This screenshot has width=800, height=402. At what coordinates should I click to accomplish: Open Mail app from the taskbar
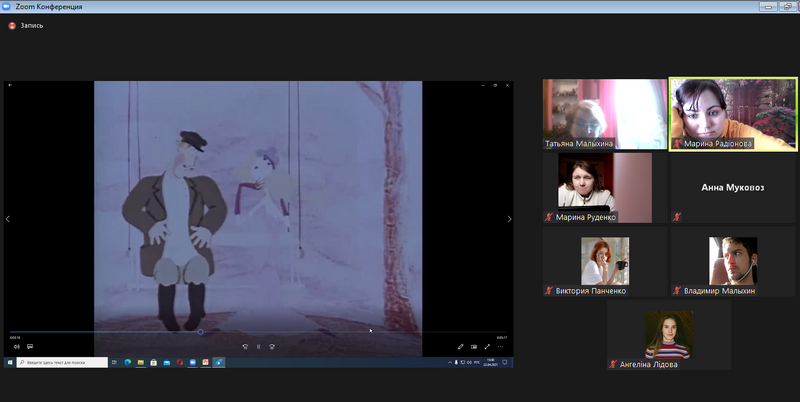tap(167, 362)
